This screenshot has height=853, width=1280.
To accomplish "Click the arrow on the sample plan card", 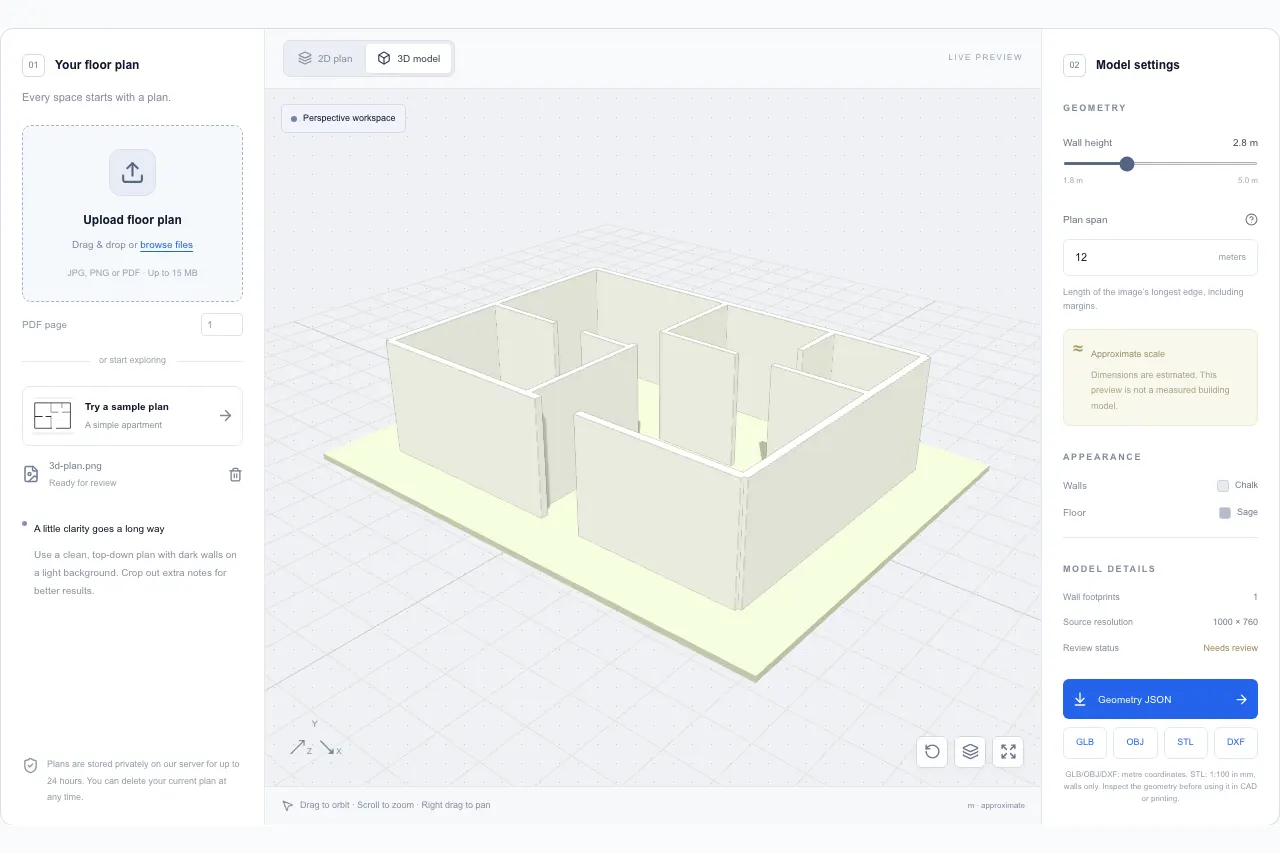I will pos(225,416).
